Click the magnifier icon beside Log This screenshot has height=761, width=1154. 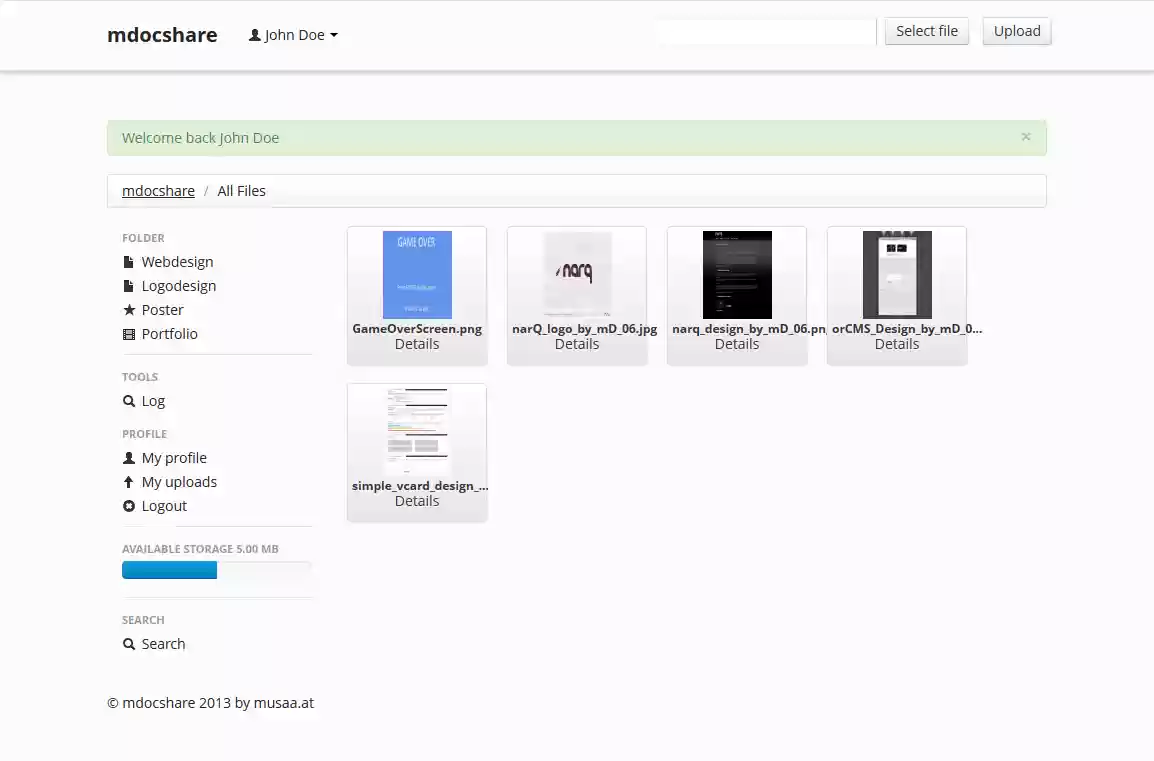[x=127, y=400]
